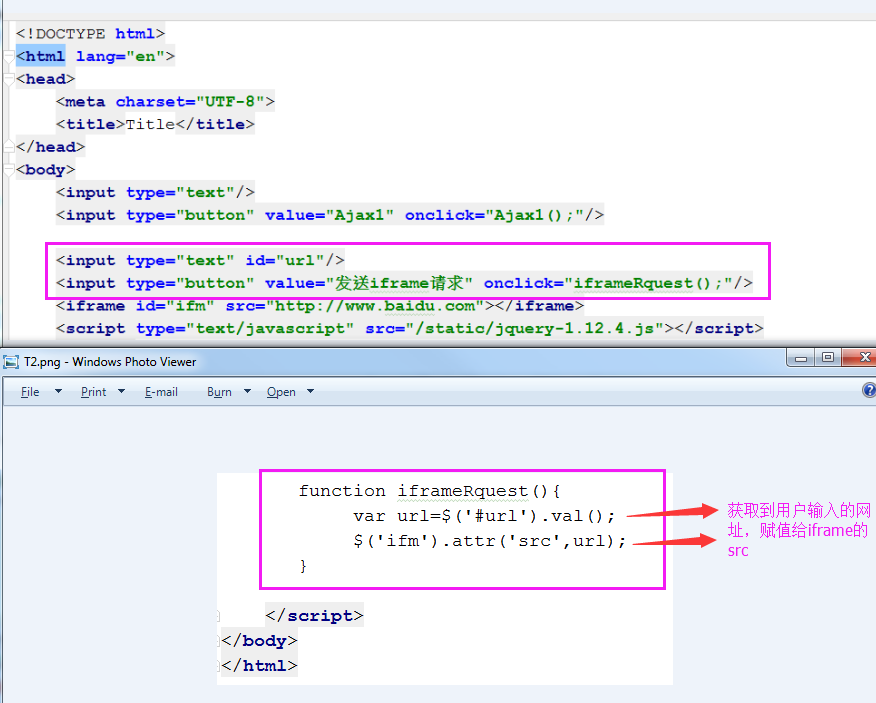Click the T2.png - Windows Photo Viewer title
Viewport: 876px width, 703px height.
click(x=110, y=362)
